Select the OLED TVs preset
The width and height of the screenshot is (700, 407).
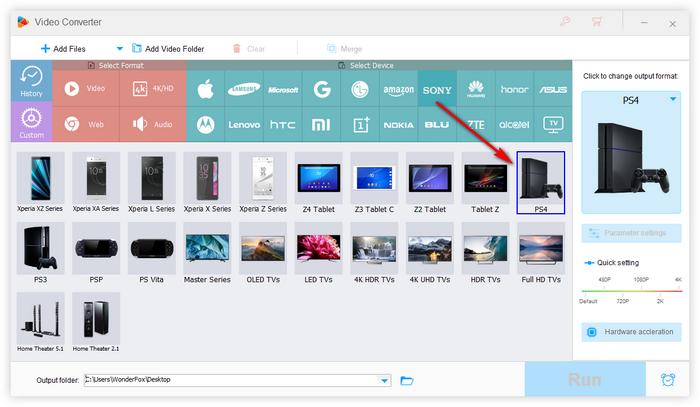click(x=263, y=253)
